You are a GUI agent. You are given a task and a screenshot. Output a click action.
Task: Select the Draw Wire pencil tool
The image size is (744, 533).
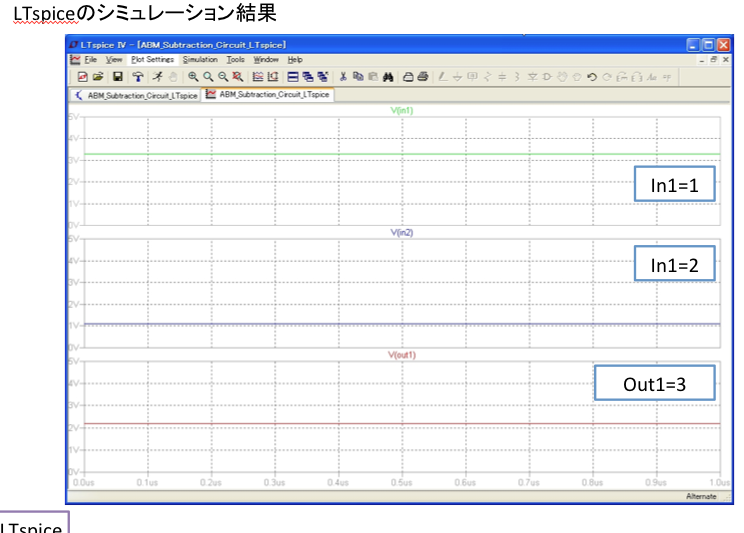pos(443,76)
